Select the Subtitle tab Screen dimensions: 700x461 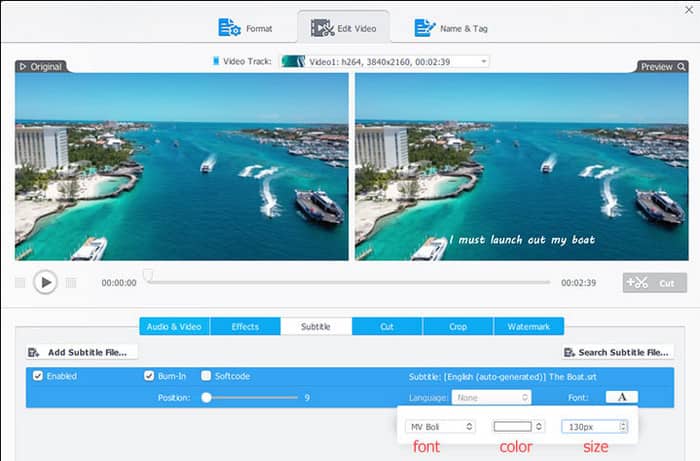[x=316, y=327]
